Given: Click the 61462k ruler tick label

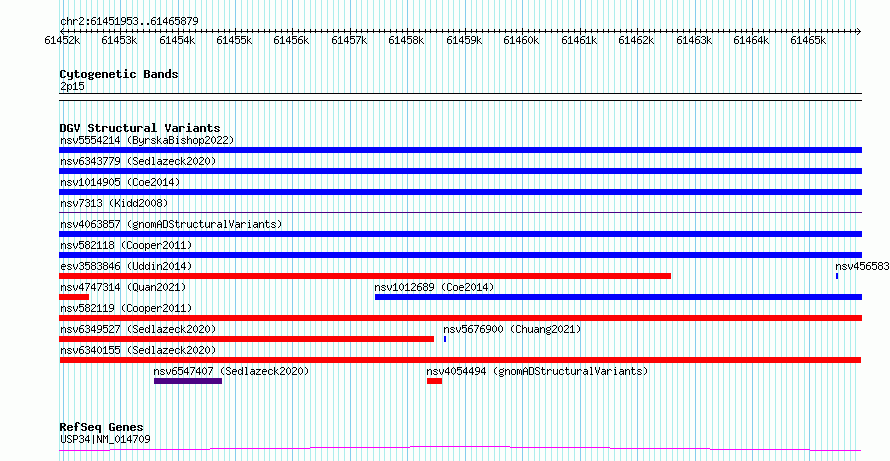Looking at the screenshot, I should pyautogui.click(x=636, y=40).
